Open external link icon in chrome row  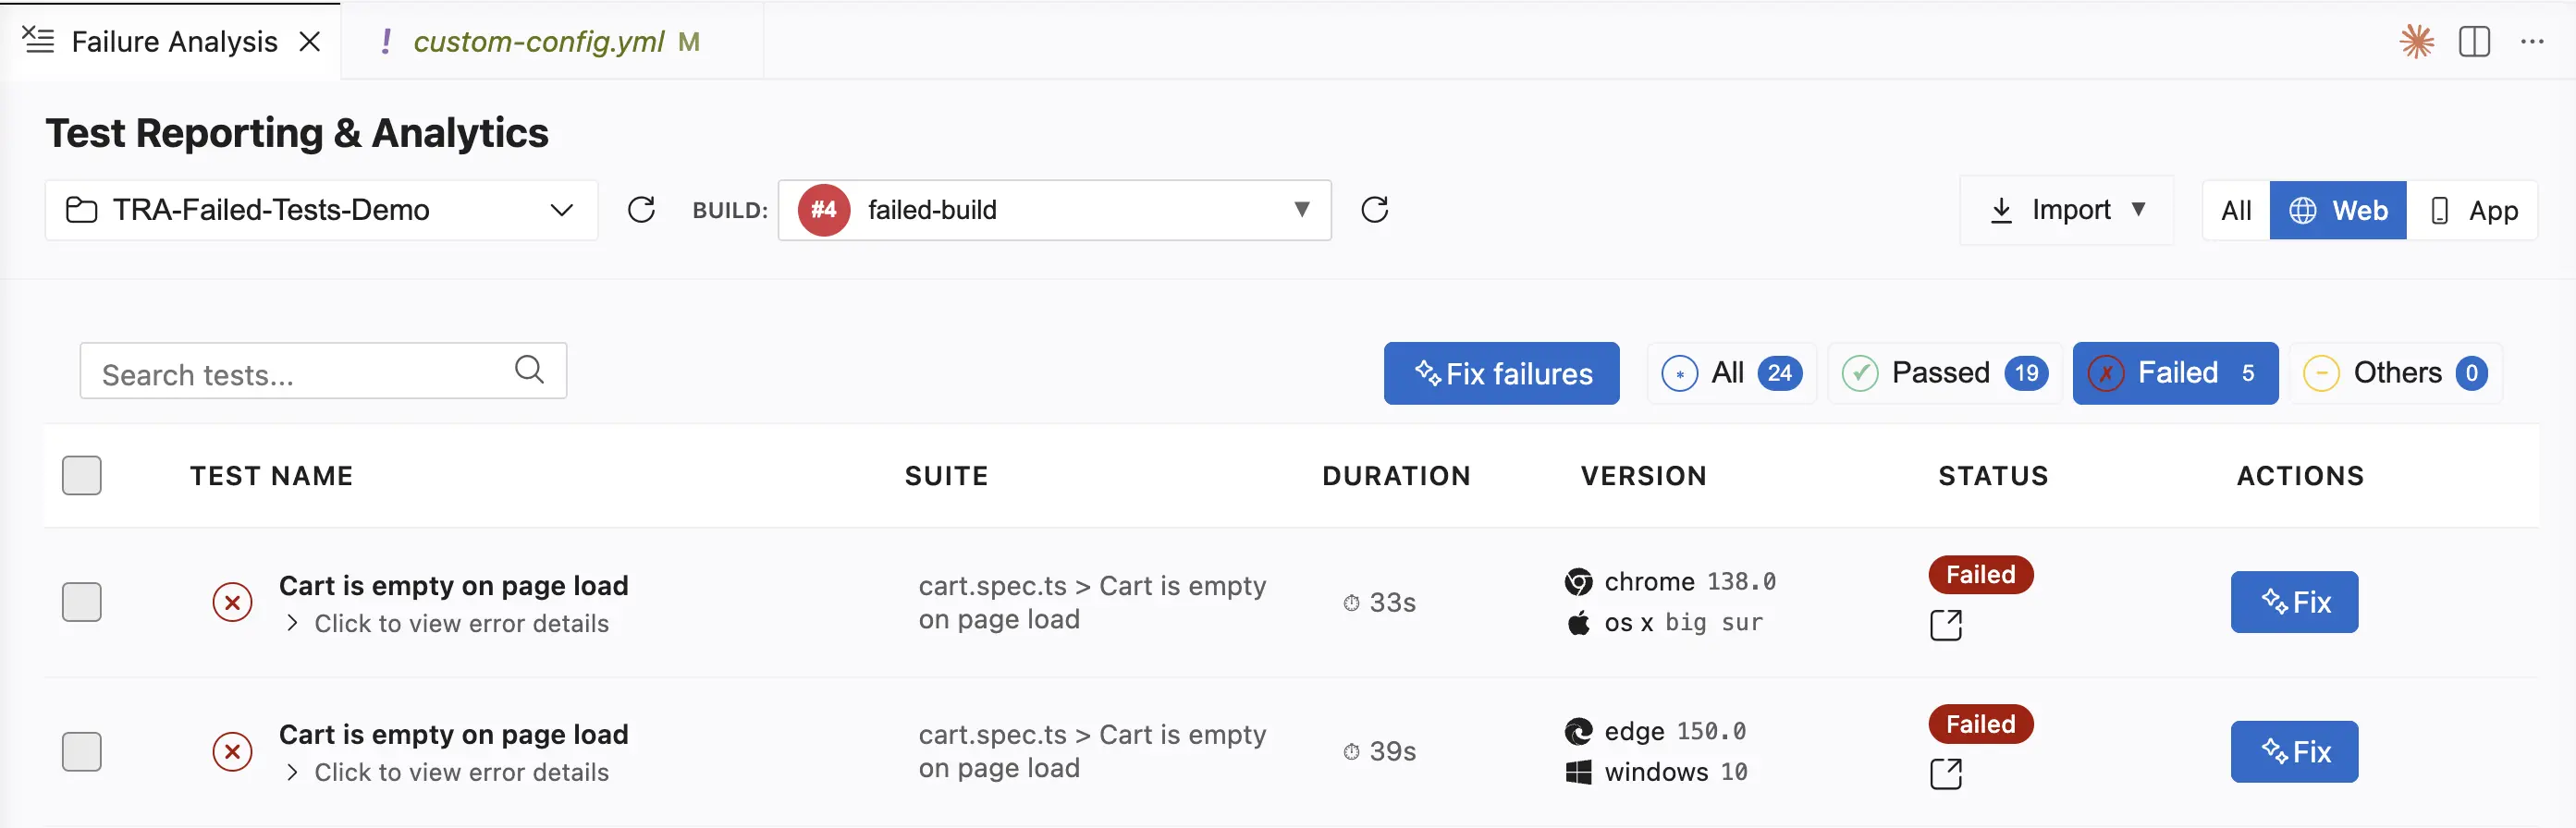pos(1946,625)
